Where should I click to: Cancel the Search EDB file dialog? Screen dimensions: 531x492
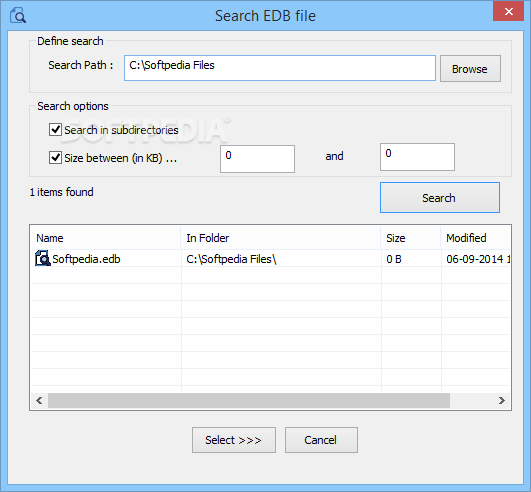point(321,440)
